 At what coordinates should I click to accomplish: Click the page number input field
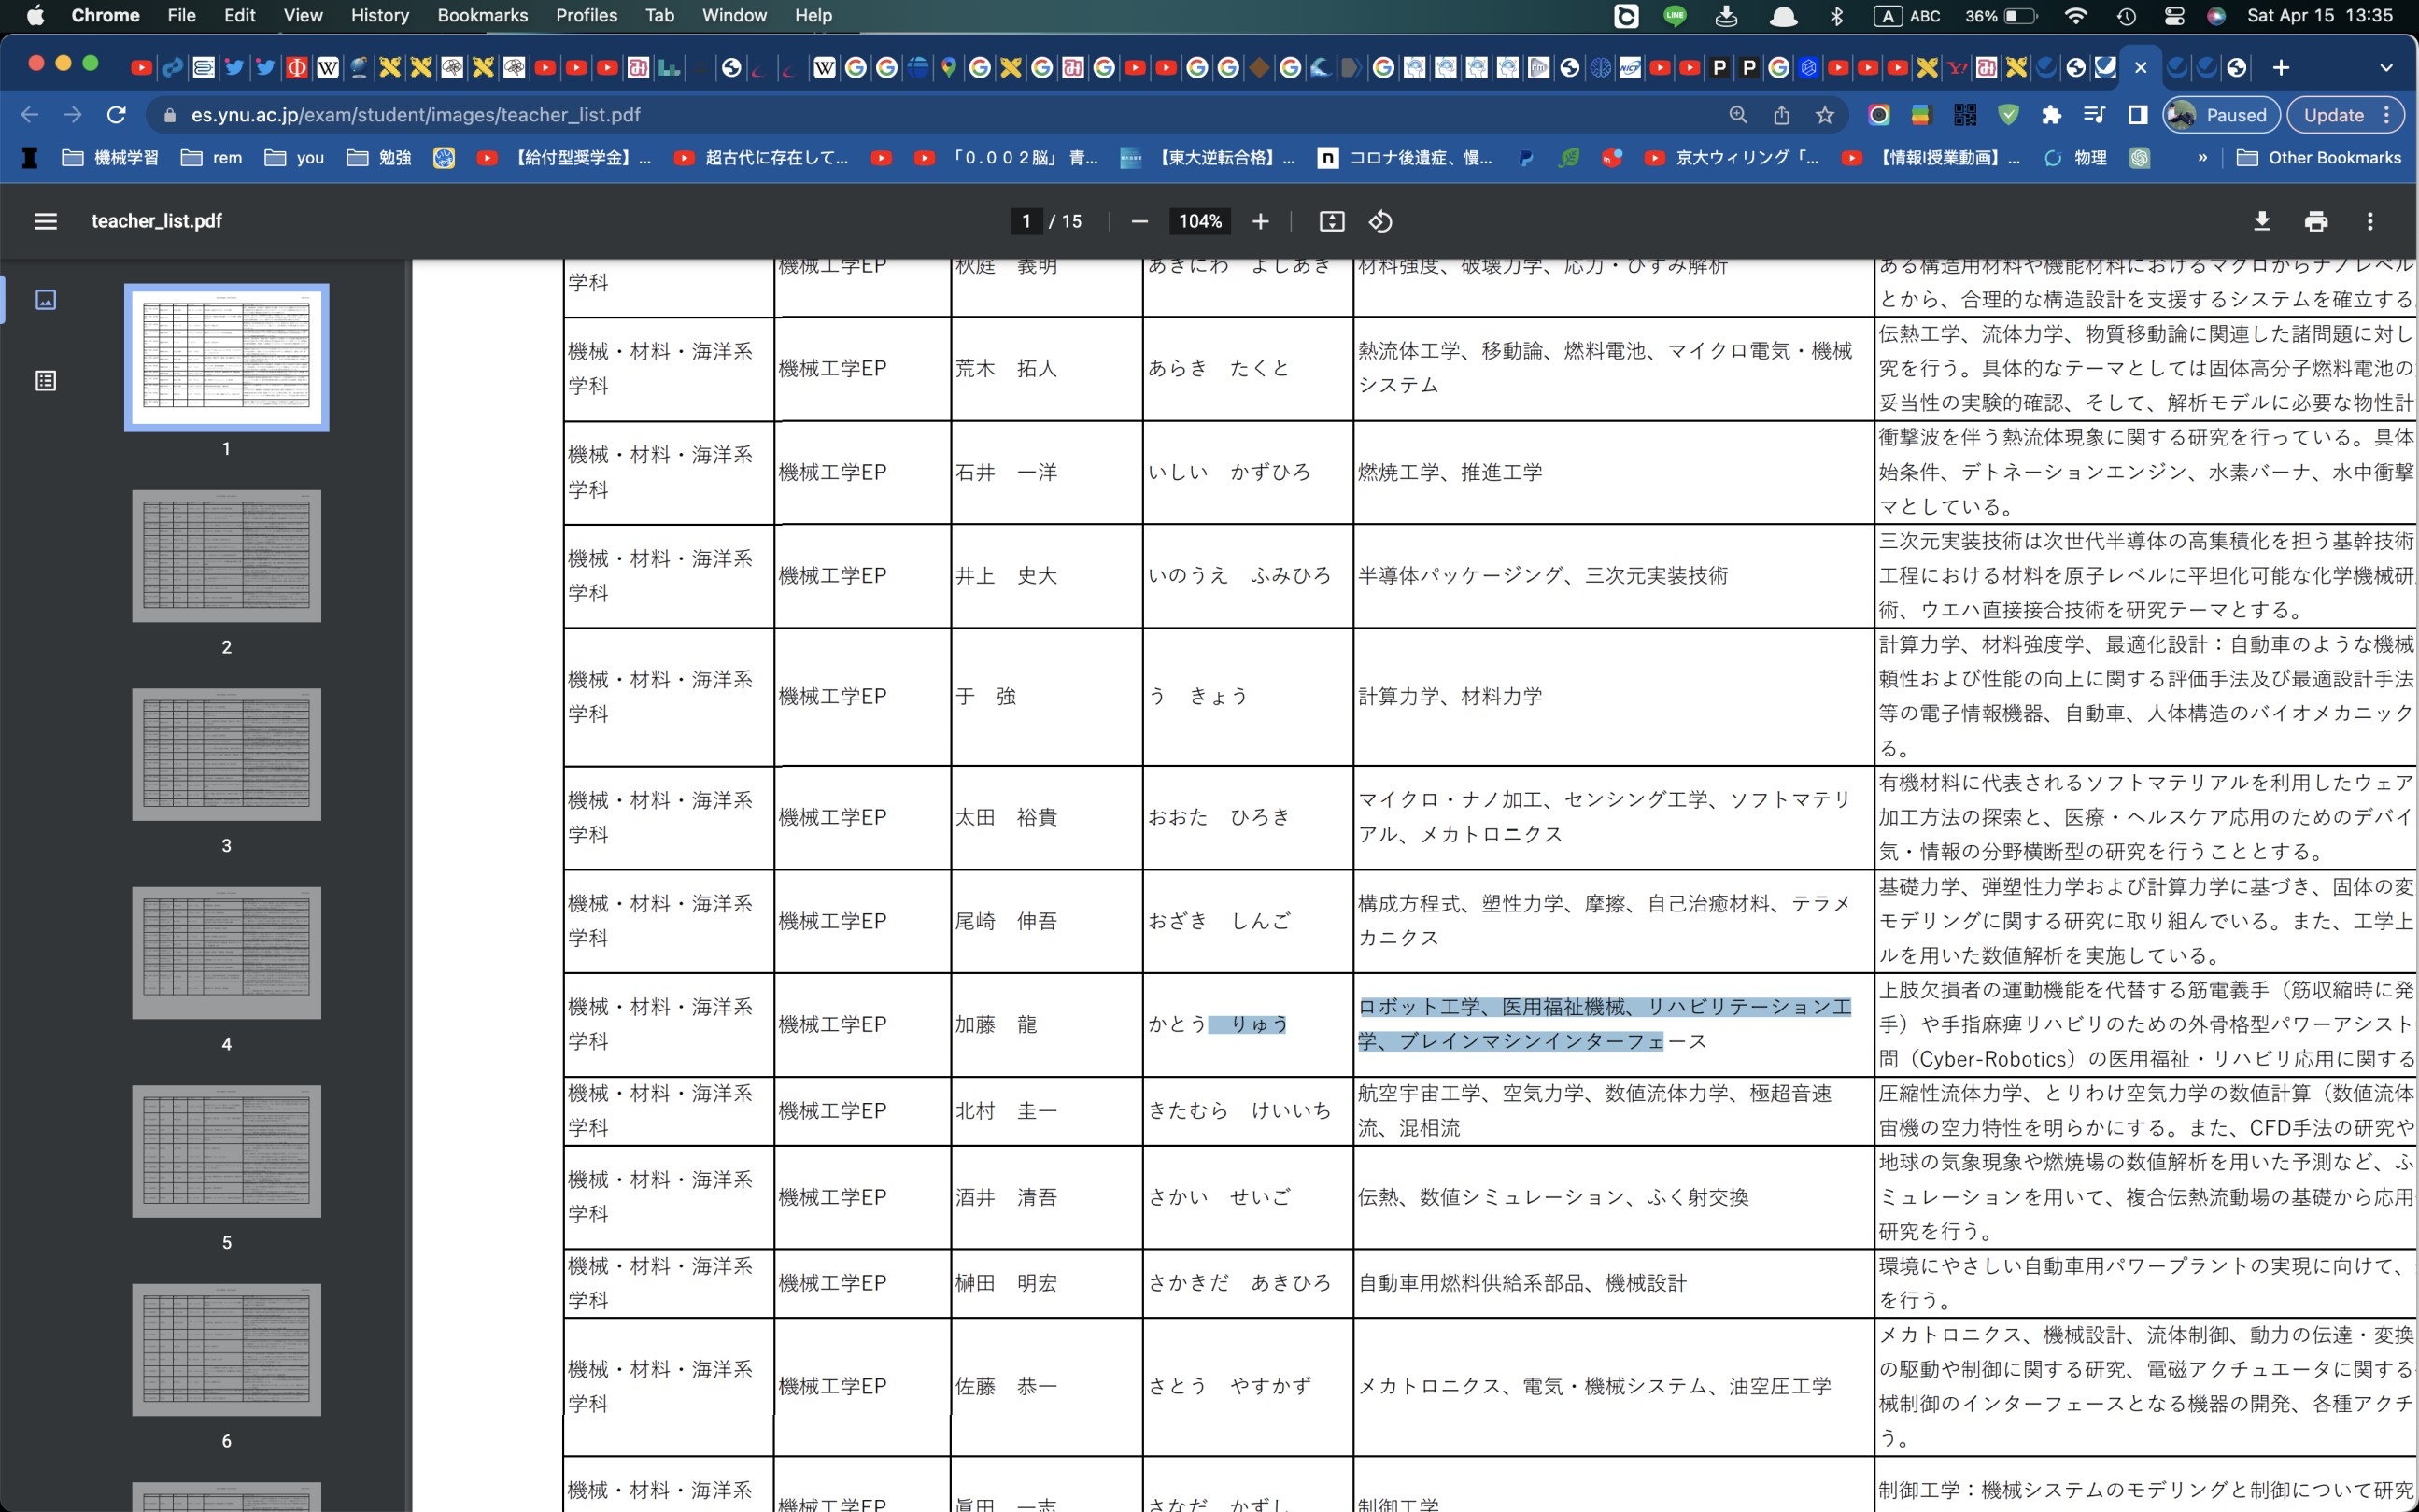pos(1026,221)
